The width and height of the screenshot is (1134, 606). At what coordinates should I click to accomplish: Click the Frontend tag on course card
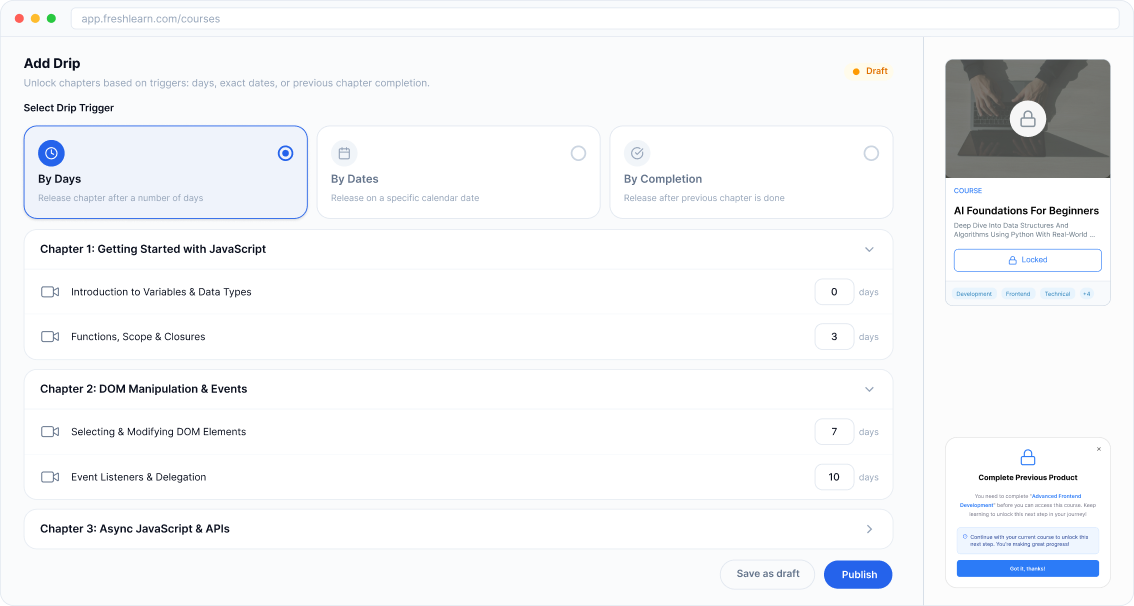click(x=1017, y=294)
